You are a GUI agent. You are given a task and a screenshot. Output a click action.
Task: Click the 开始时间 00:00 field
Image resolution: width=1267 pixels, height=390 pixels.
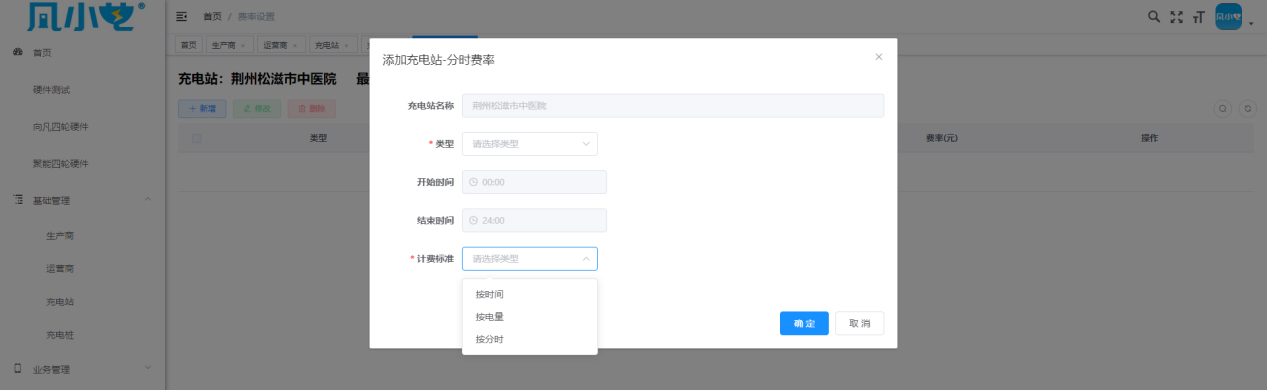[534, 182]
